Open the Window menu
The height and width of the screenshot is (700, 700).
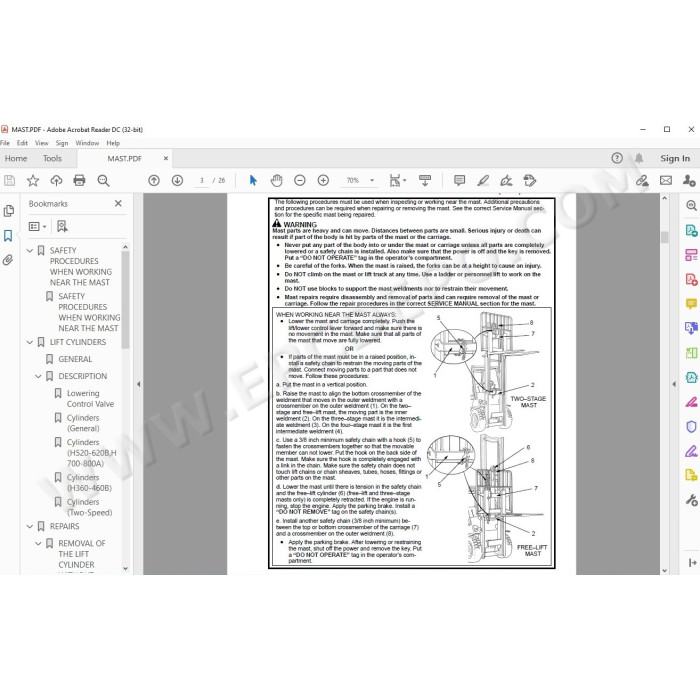(x=87, y=143)
